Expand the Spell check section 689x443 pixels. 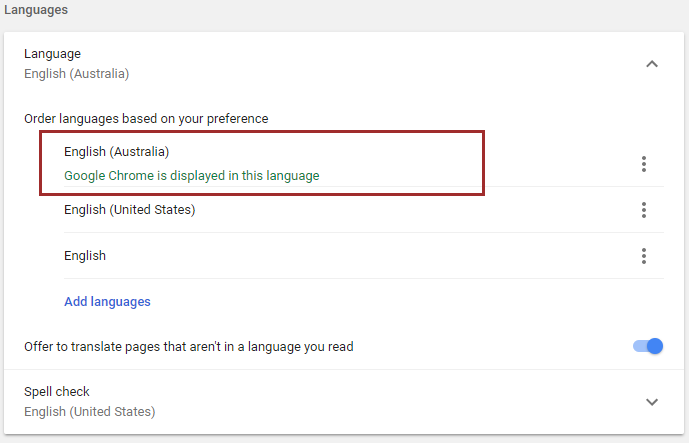(x=652, y=402)
